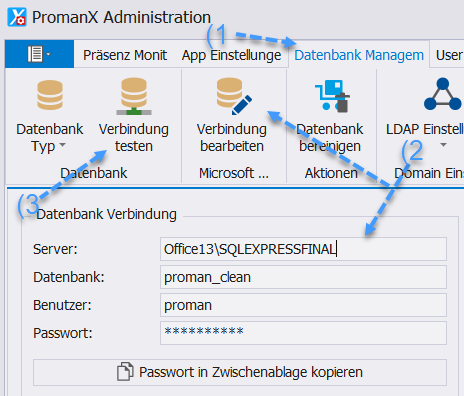Click the Verbindung testen icon
464x396 pixels.
click(x=134, y=96)
